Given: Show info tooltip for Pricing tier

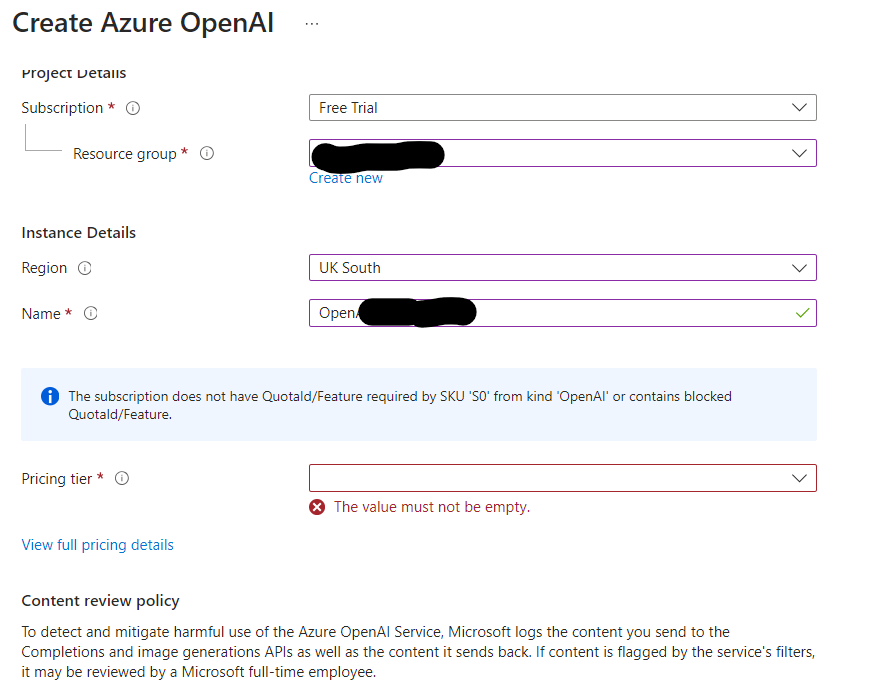Looking at the screenshot, I should tap(122, 478).
